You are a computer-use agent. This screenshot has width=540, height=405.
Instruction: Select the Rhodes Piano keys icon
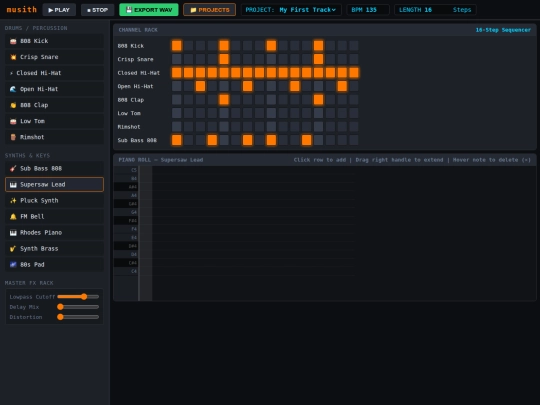click(13, 233)
